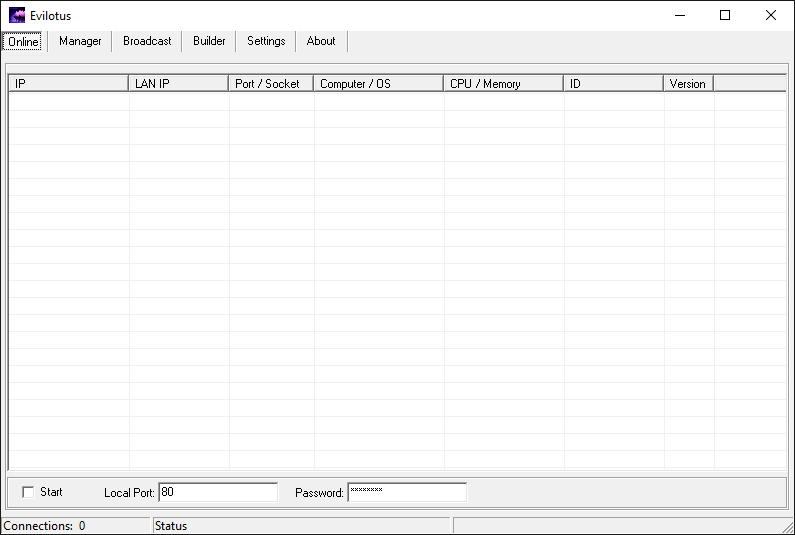This screenshot has height=535, width=795.
Task: Open the Settings tab
Action: [266, 42]
